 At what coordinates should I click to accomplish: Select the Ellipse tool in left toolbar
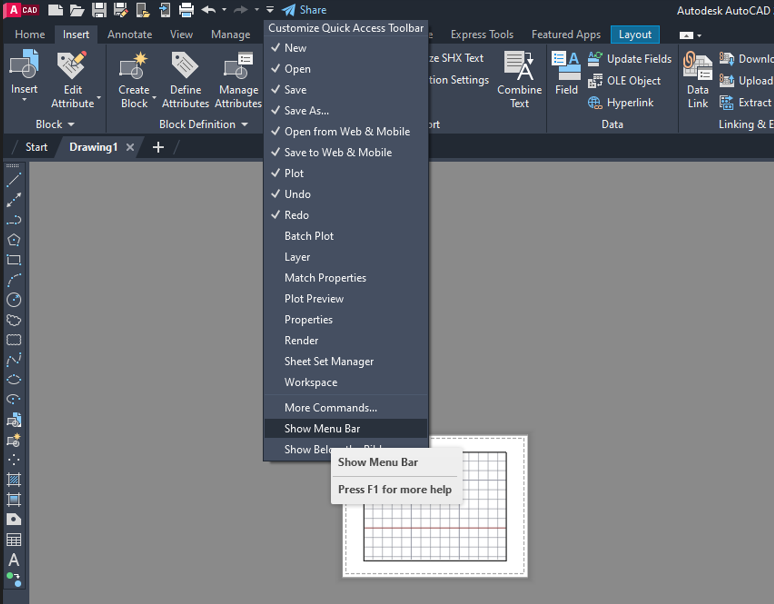(x=14, y=379)
